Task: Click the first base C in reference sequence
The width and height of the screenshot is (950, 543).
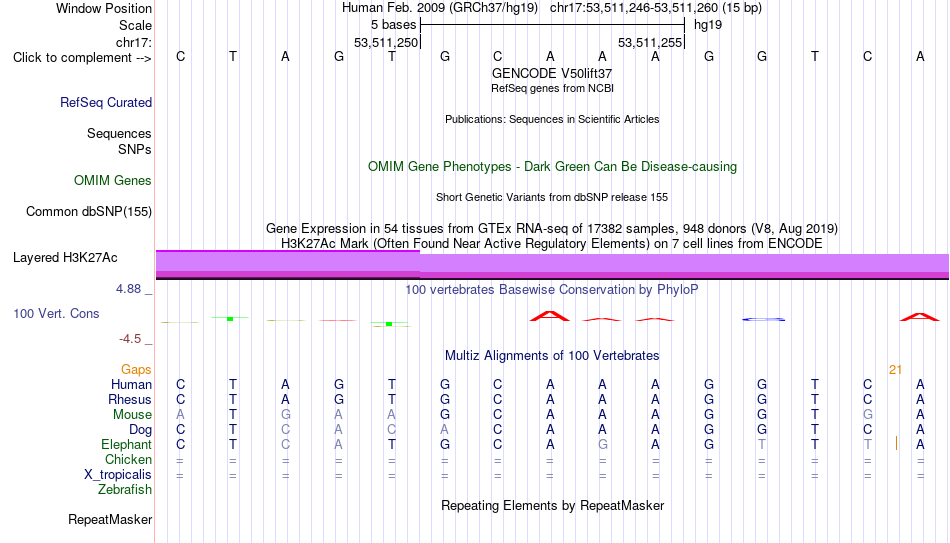Action: tap(181, 57)
